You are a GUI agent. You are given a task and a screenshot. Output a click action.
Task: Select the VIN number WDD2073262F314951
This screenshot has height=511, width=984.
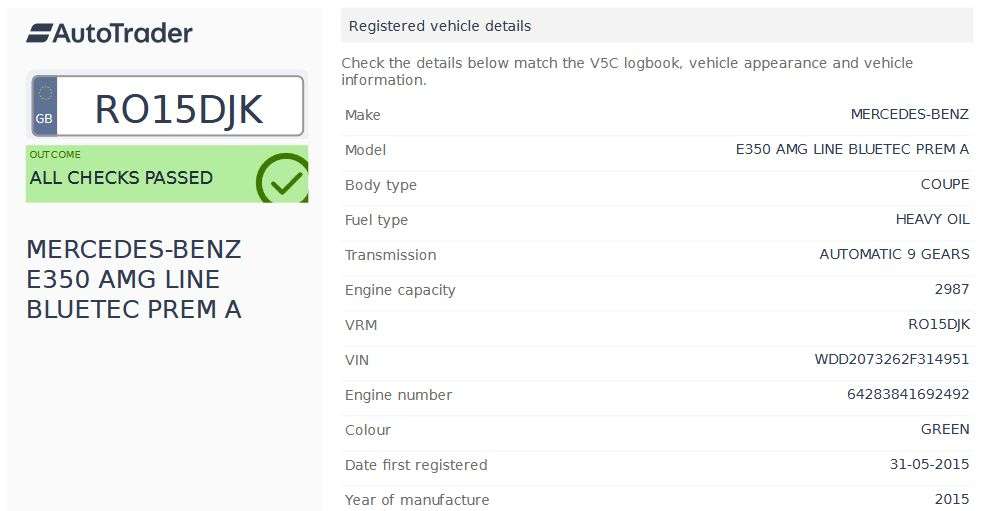tap(891, 360)
